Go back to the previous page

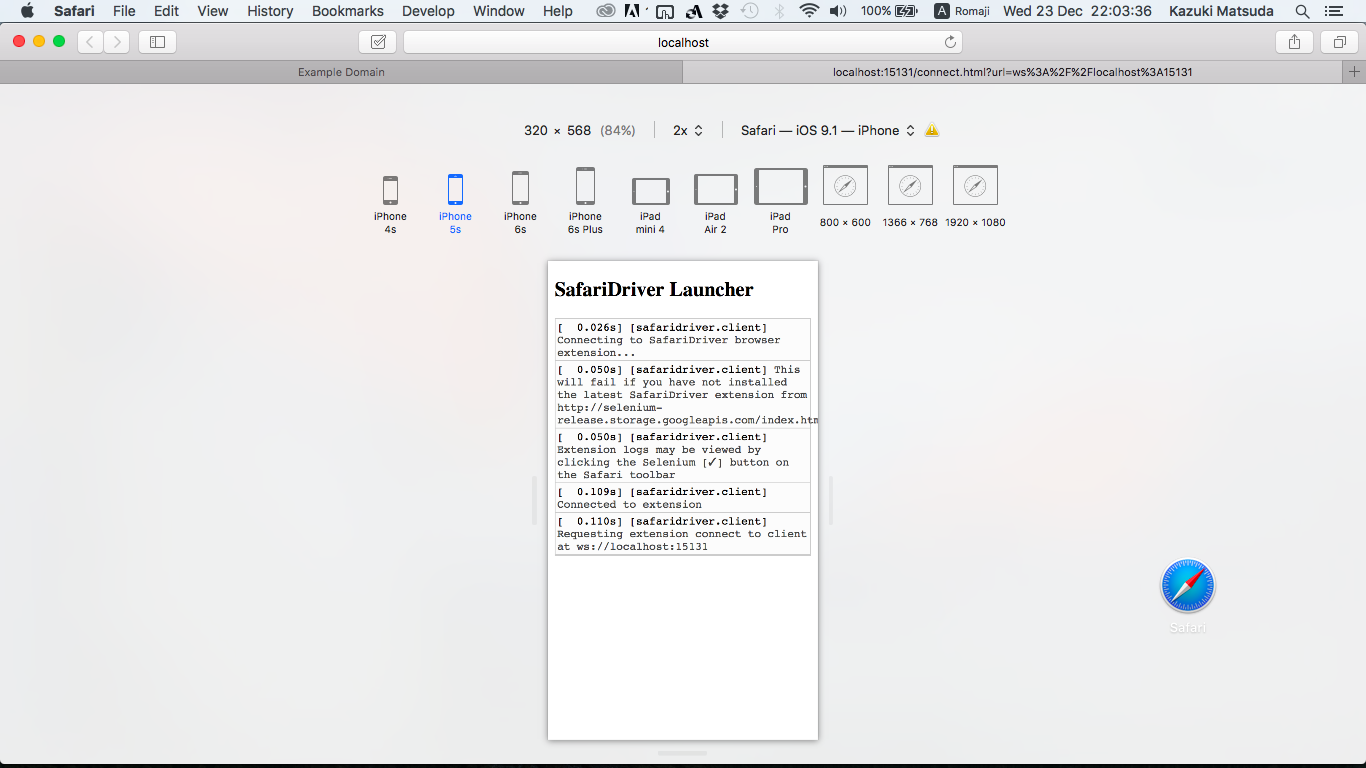pyautogui.click(x=91, y=42)
